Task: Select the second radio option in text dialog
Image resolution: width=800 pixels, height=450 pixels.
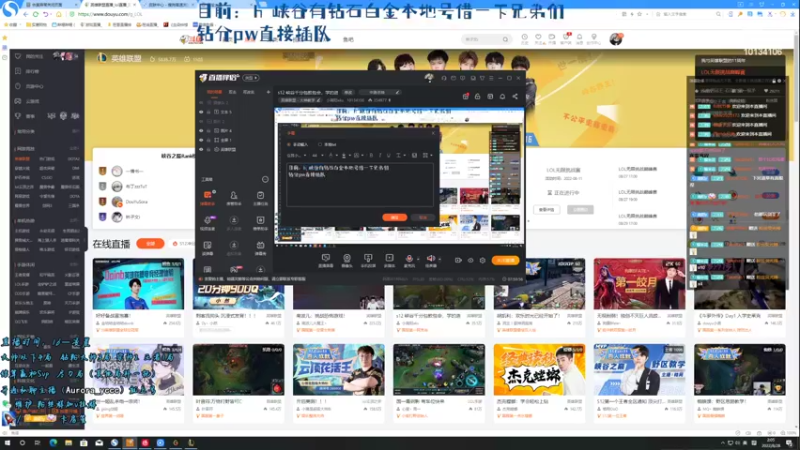Action: point(320,144)
